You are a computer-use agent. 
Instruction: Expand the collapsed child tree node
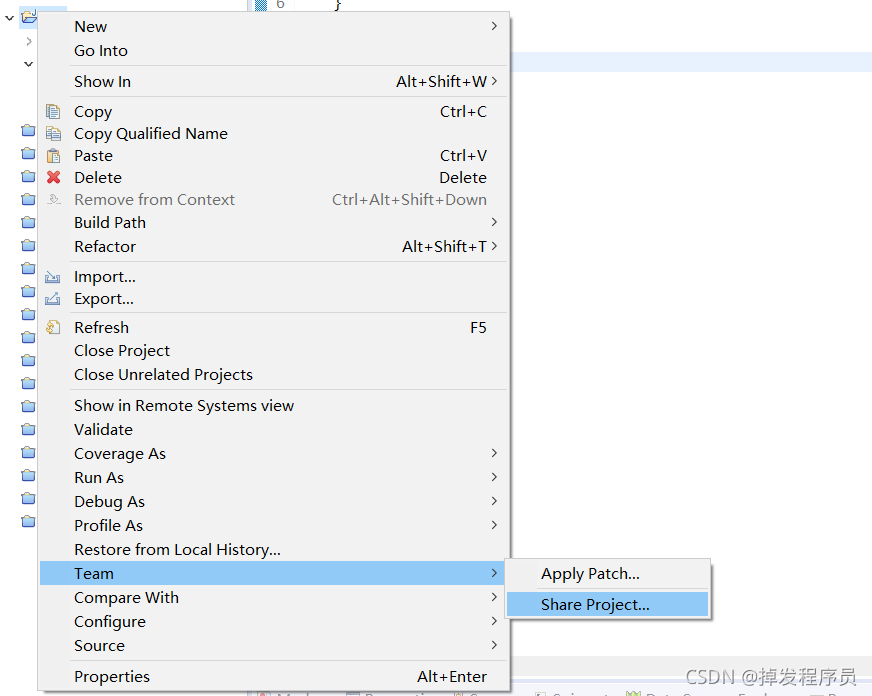tap(29, 41)
